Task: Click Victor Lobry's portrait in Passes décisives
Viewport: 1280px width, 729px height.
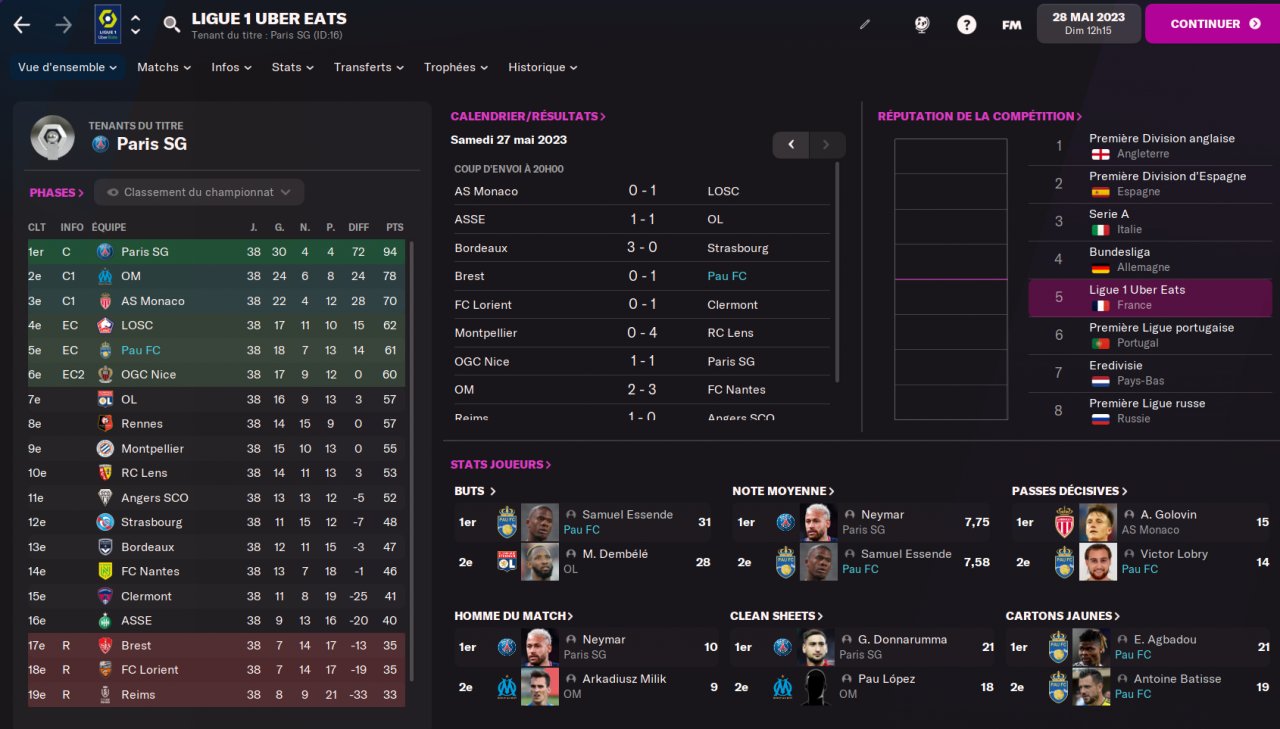Action: [1098, 561]
